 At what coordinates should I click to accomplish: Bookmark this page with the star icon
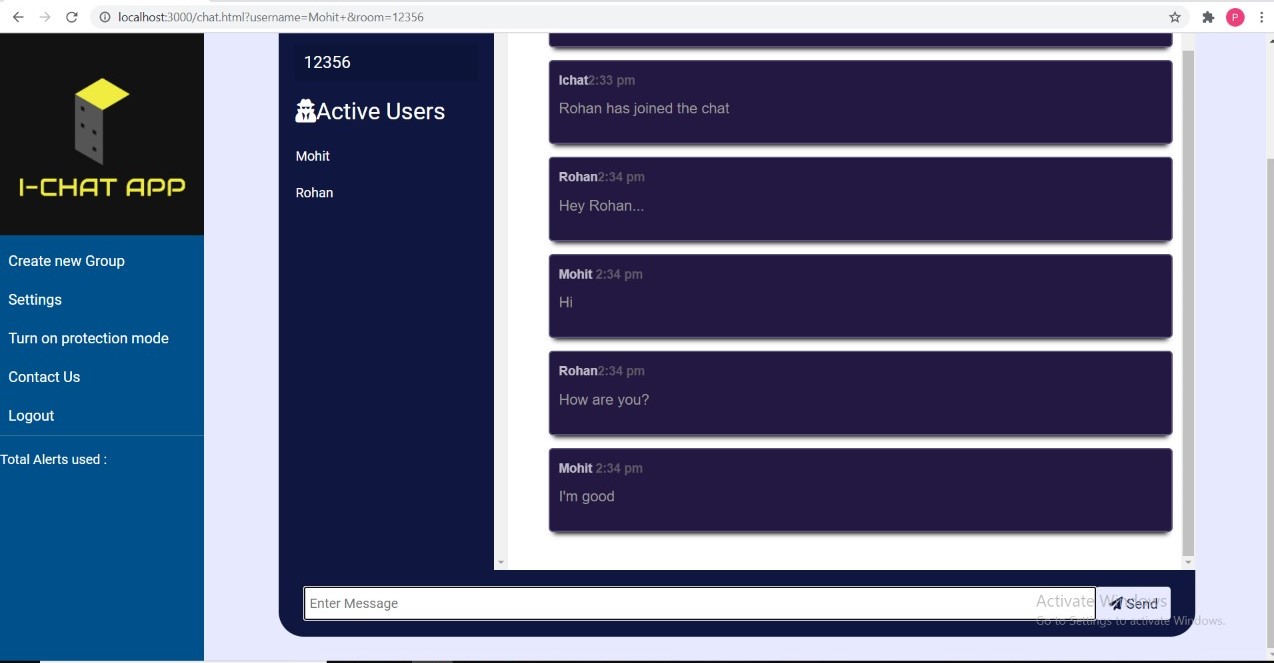tap(1175, 17)
